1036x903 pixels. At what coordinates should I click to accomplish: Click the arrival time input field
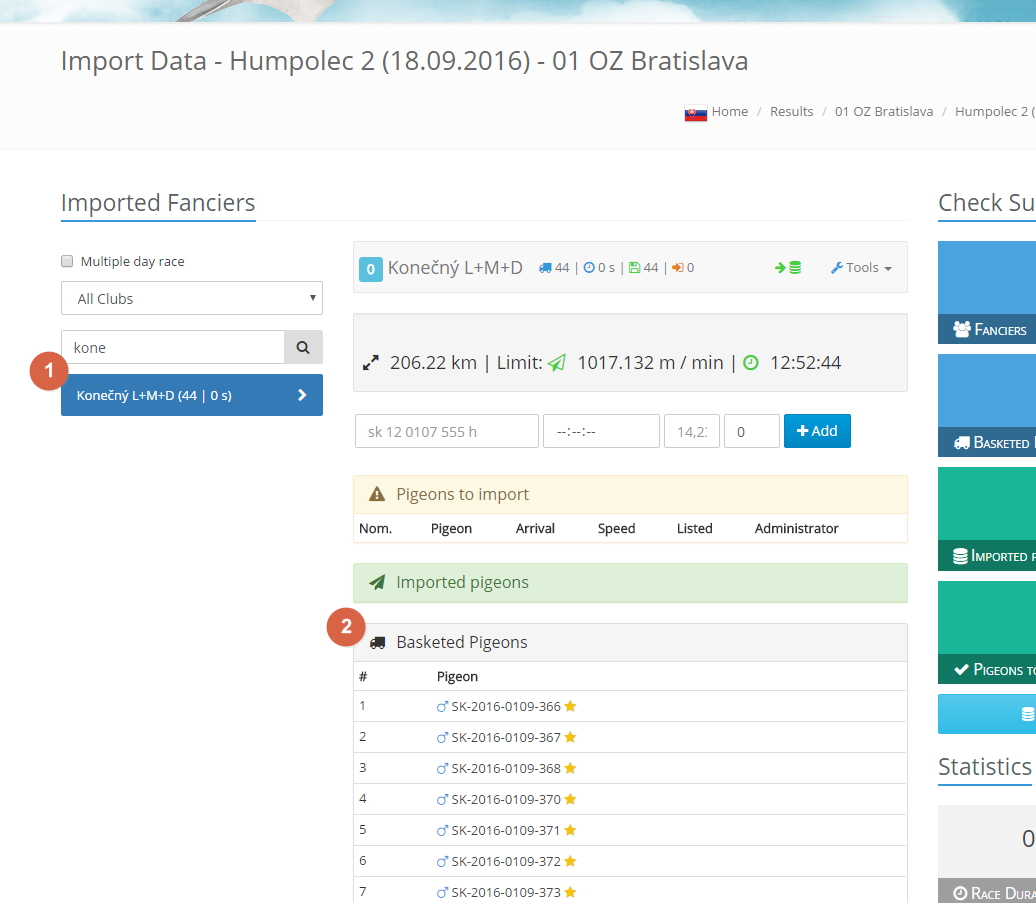(600, 431)
